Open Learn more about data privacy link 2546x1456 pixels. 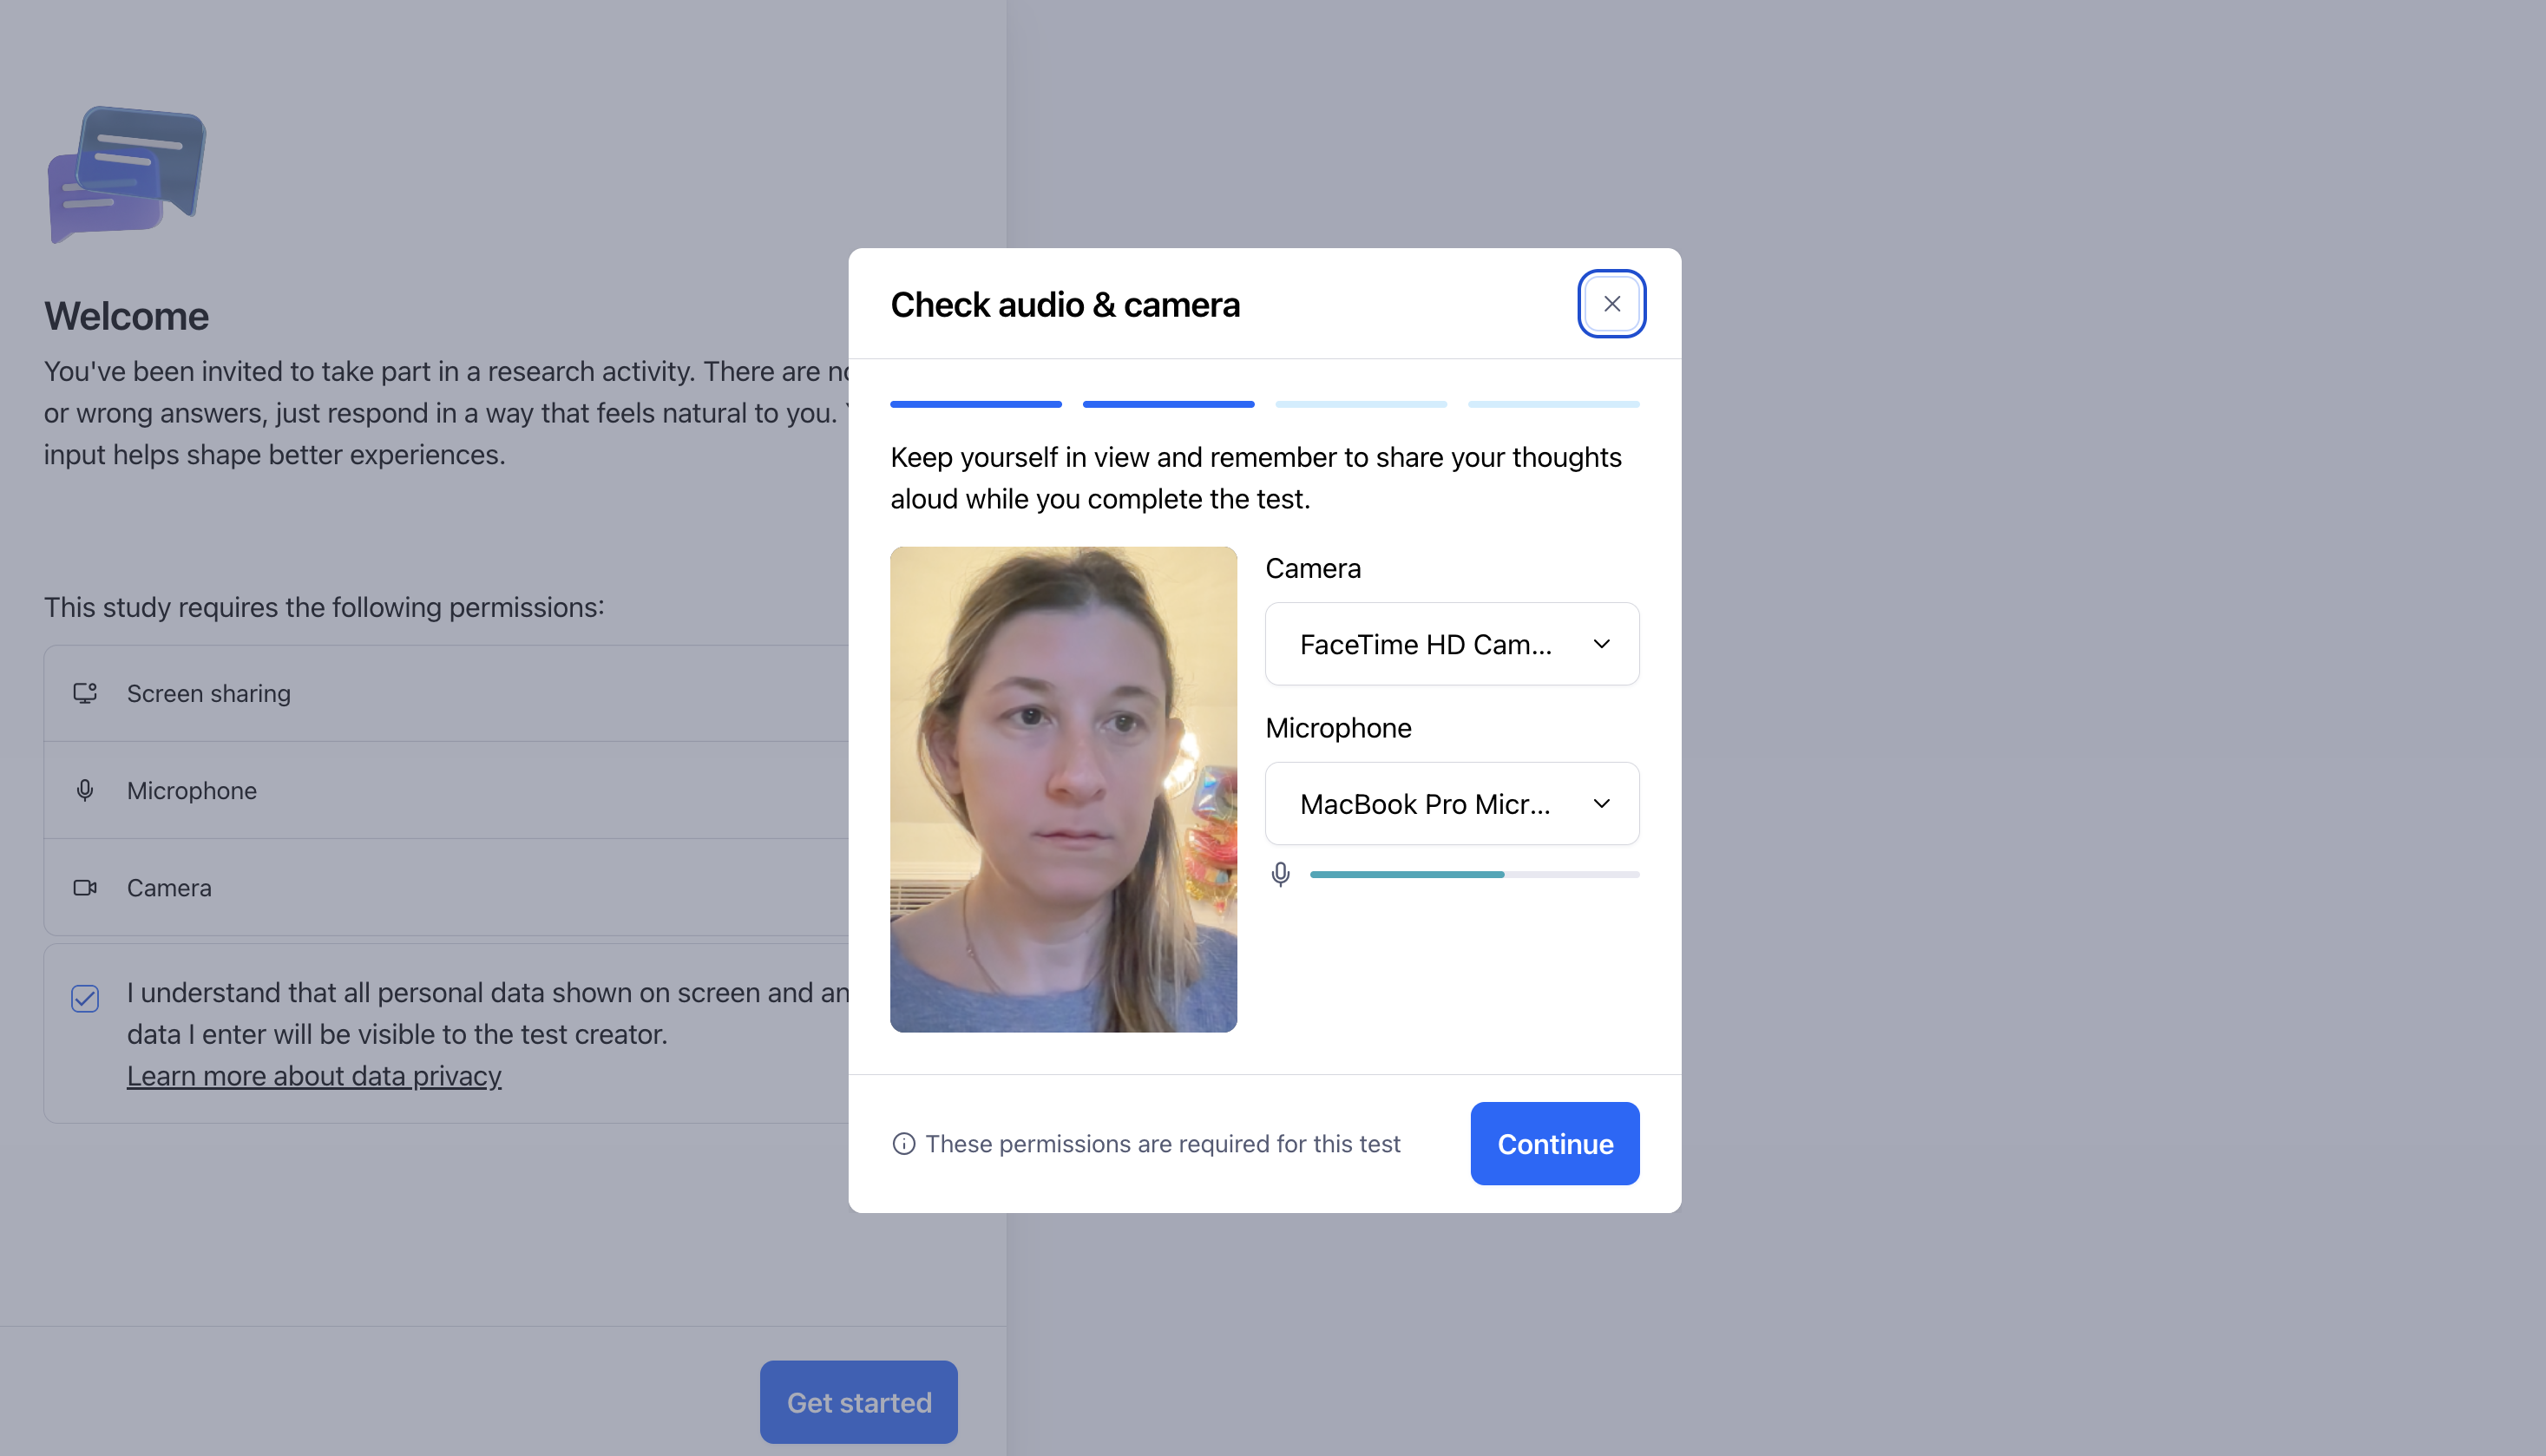tap(314, 1076)
